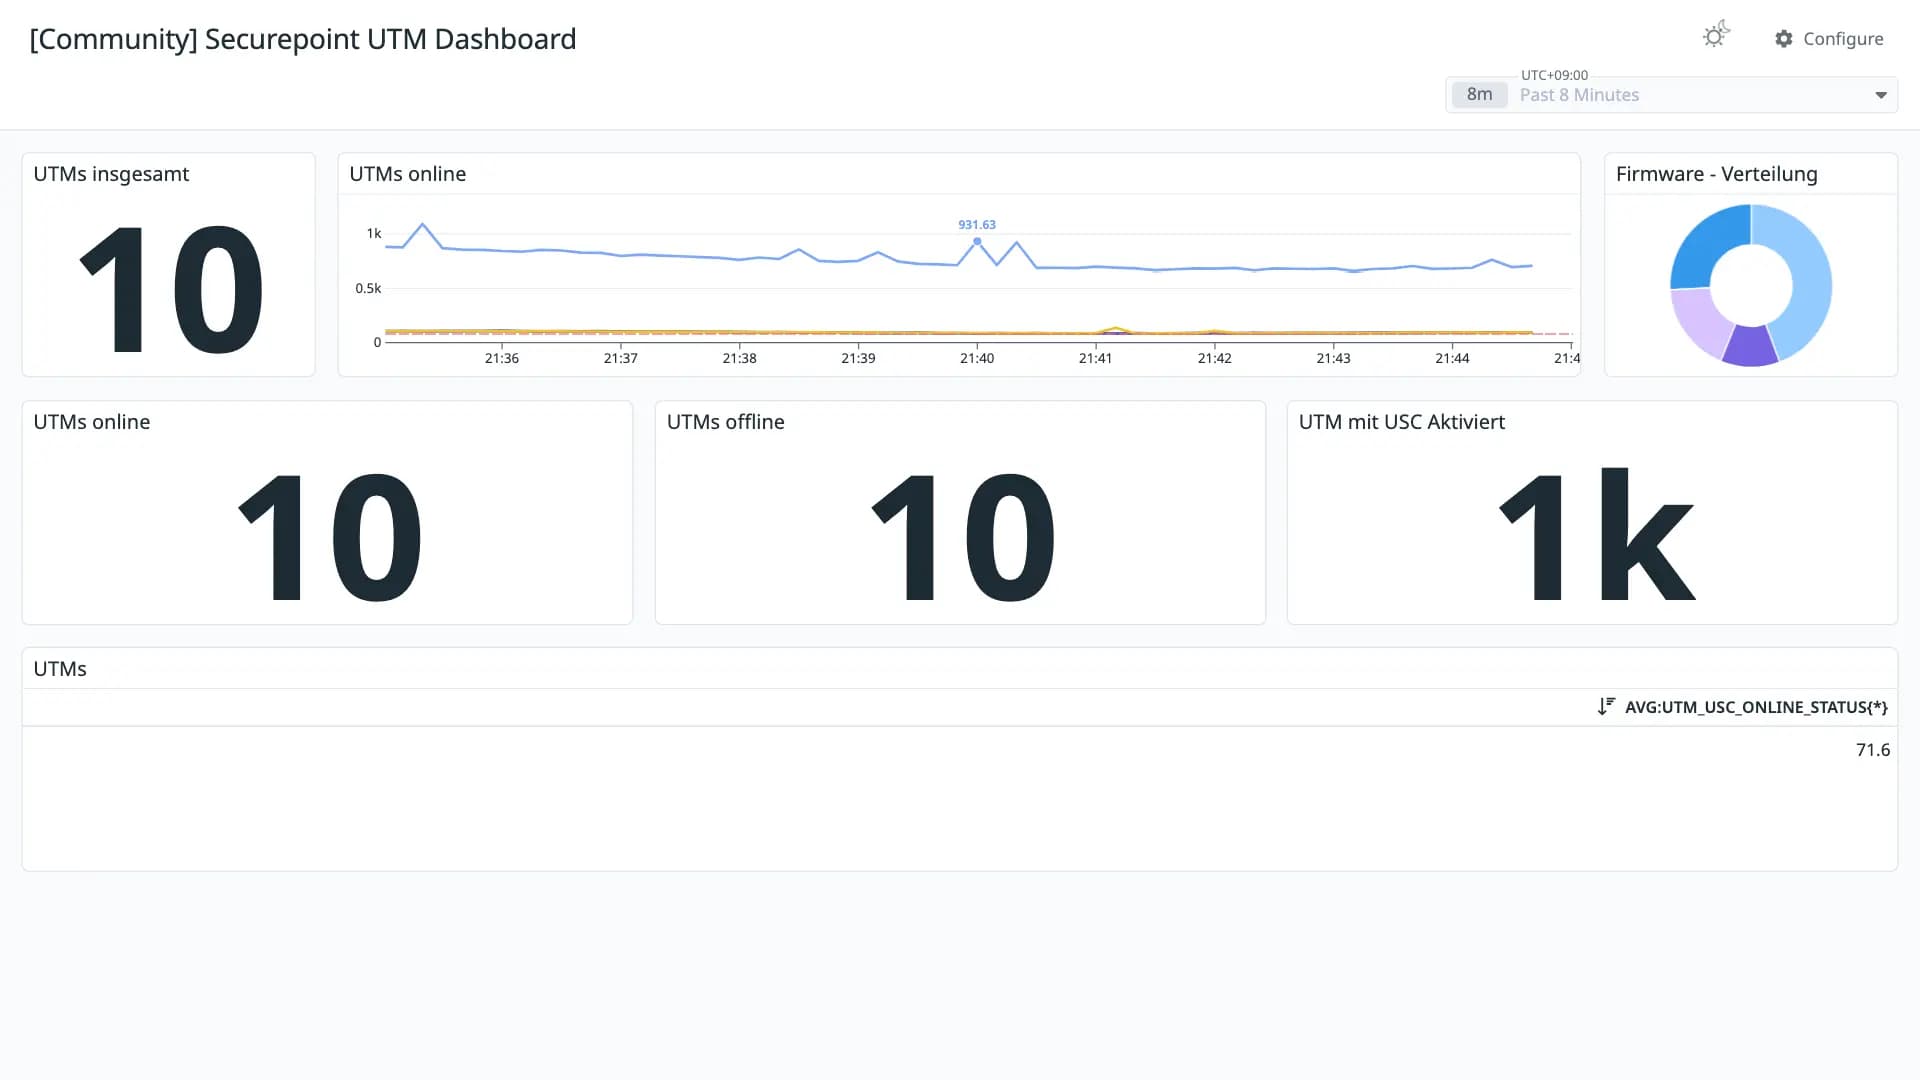1920x1080 pixels.
Task: Click the UTM mit USC Aktiviert title
Action: 1402,422
